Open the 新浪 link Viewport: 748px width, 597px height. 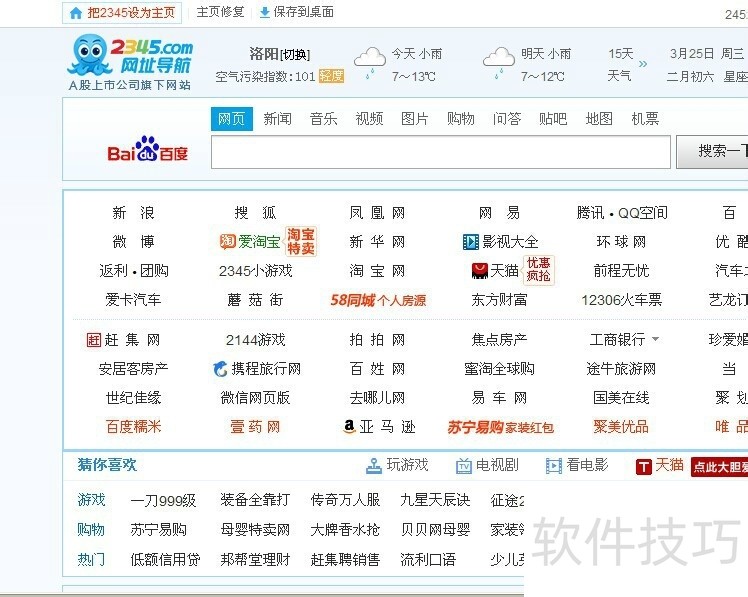pyautogui.click(x=133, y=213)
